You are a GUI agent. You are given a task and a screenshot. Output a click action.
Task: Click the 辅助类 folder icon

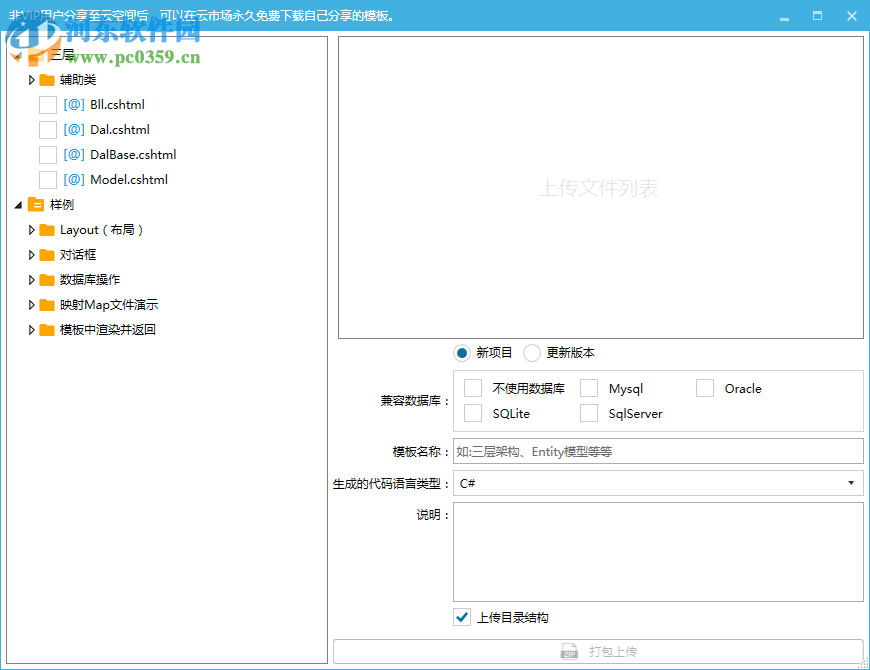click(47, 80)
